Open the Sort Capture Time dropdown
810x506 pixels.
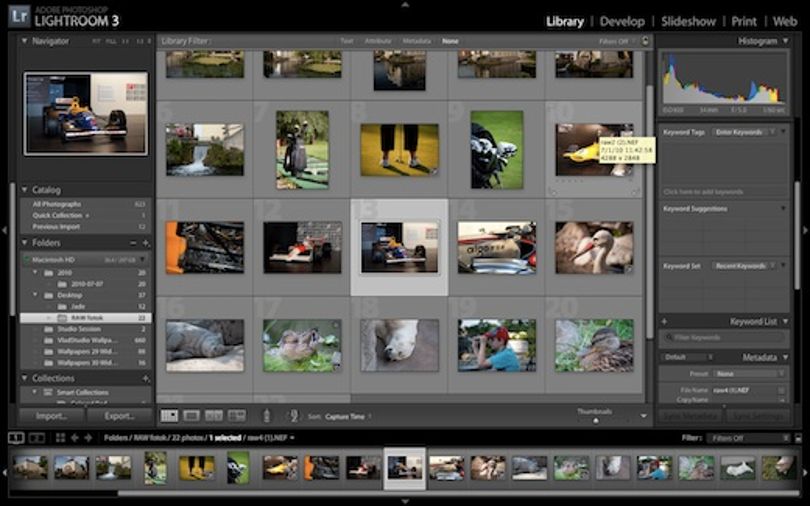click(x=348, y=416)
